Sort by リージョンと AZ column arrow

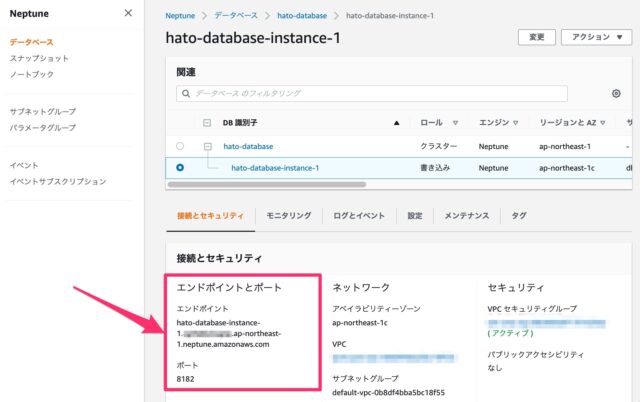pyautogui.click(x=603, y=123)
